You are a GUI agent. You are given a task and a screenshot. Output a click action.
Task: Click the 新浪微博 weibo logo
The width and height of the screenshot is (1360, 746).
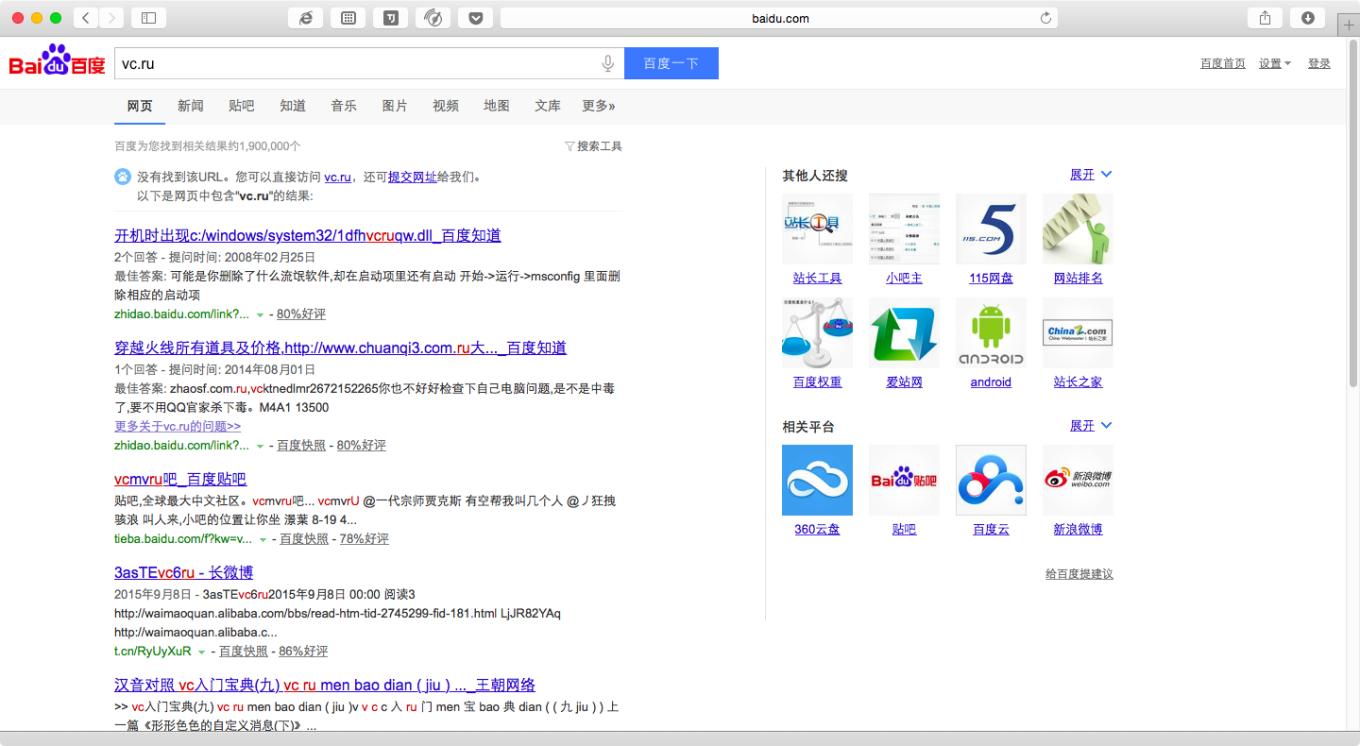pos(1078,480)
